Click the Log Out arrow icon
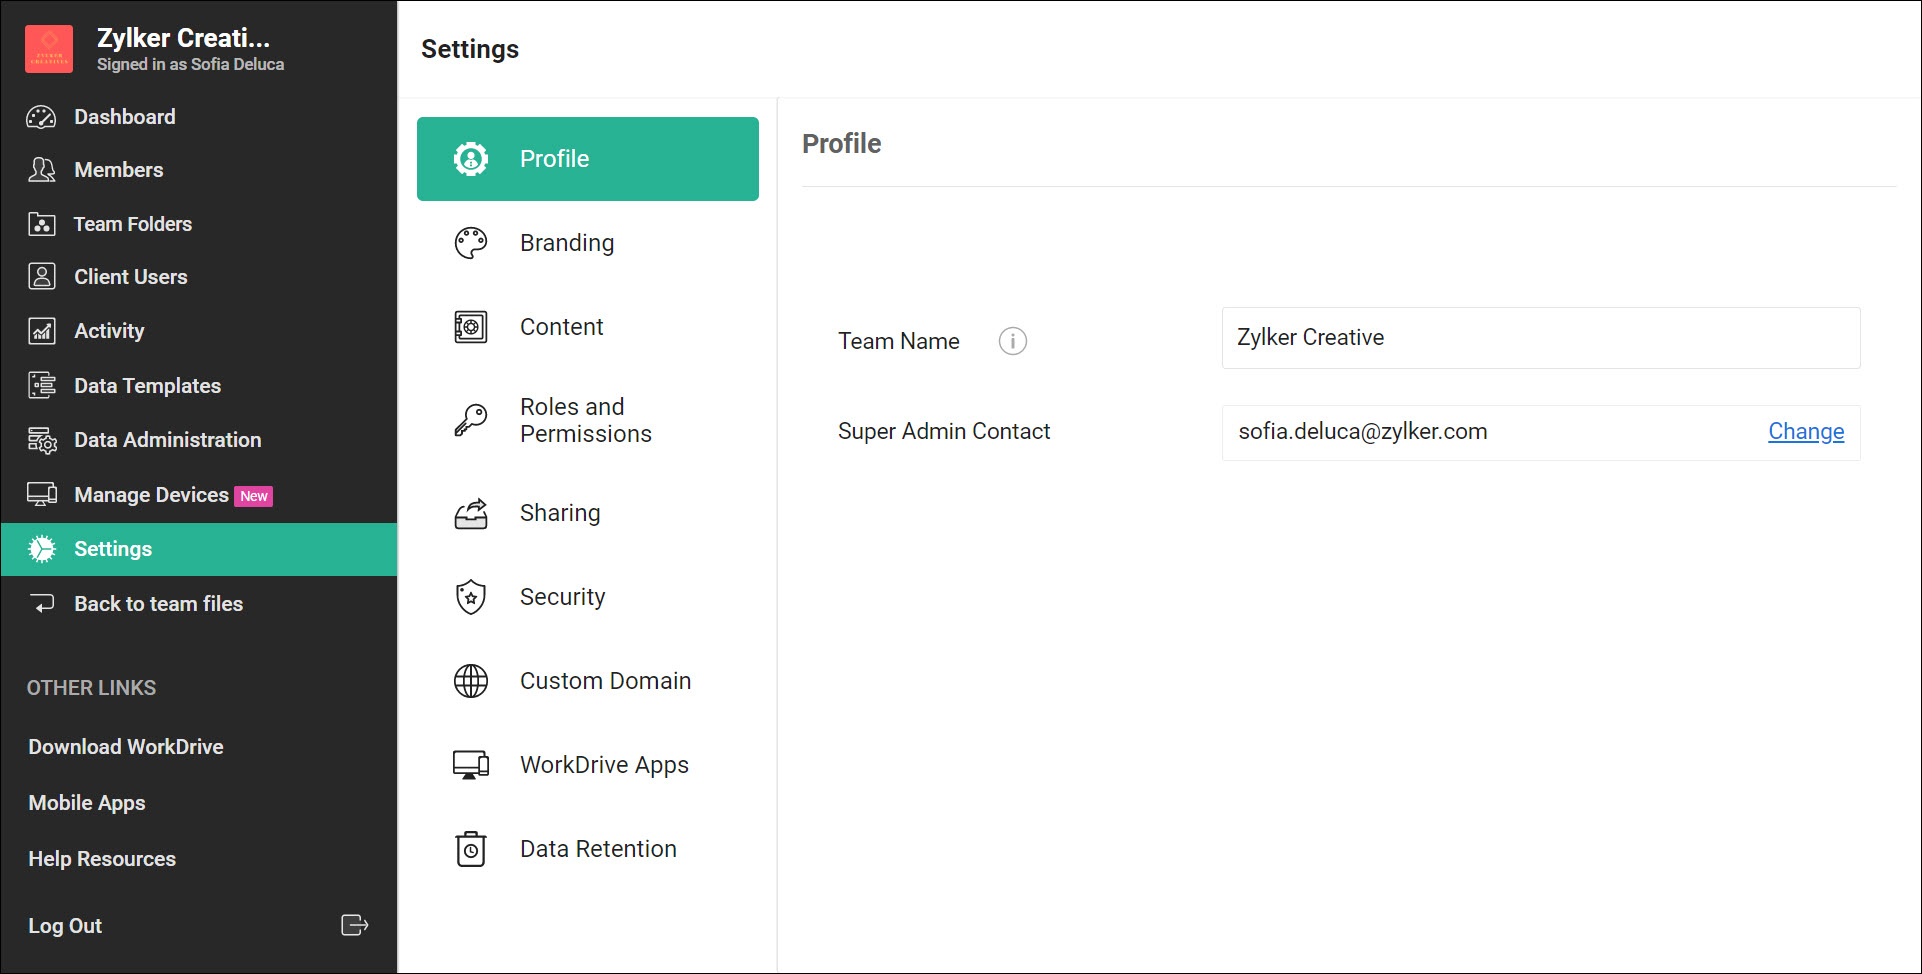 (x=354, y=925)
